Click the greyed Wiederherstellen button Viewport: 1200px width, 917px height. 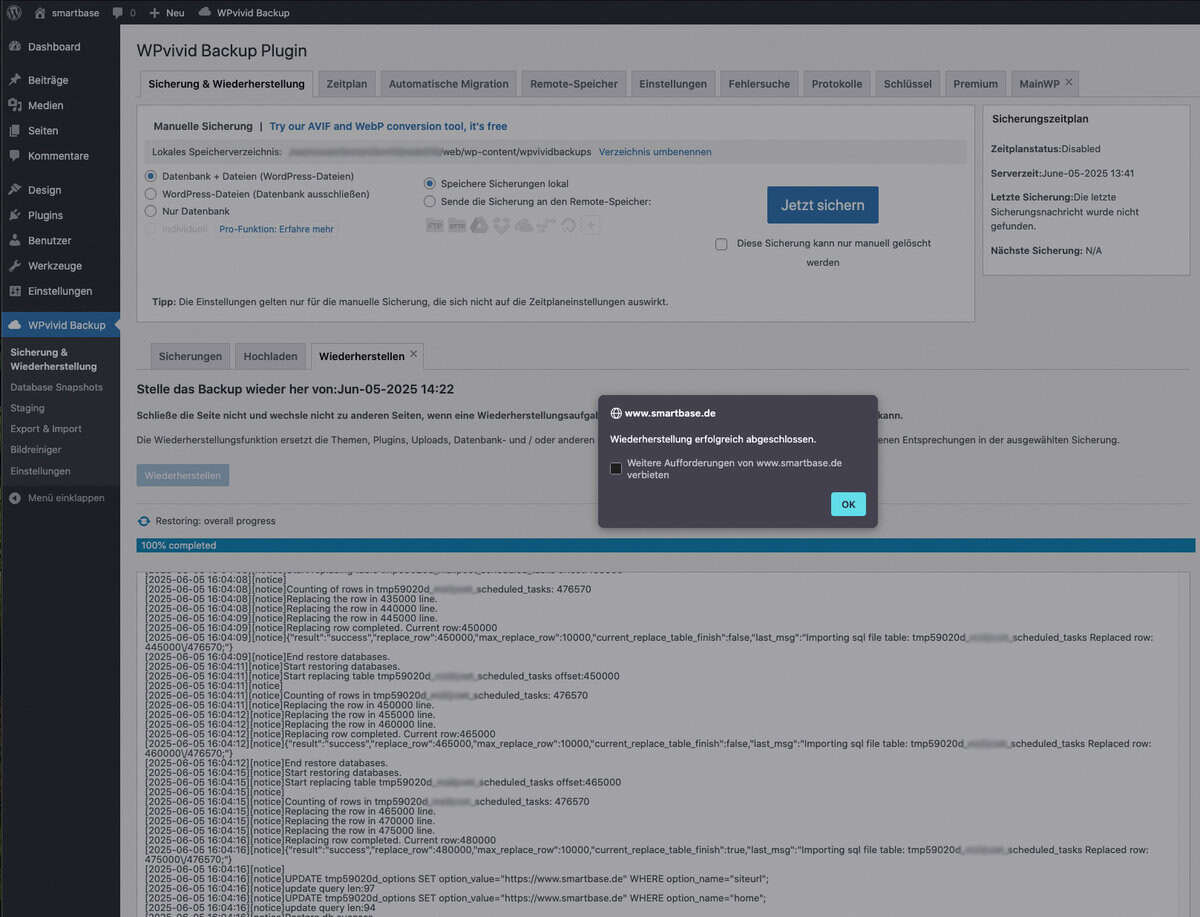183,475
